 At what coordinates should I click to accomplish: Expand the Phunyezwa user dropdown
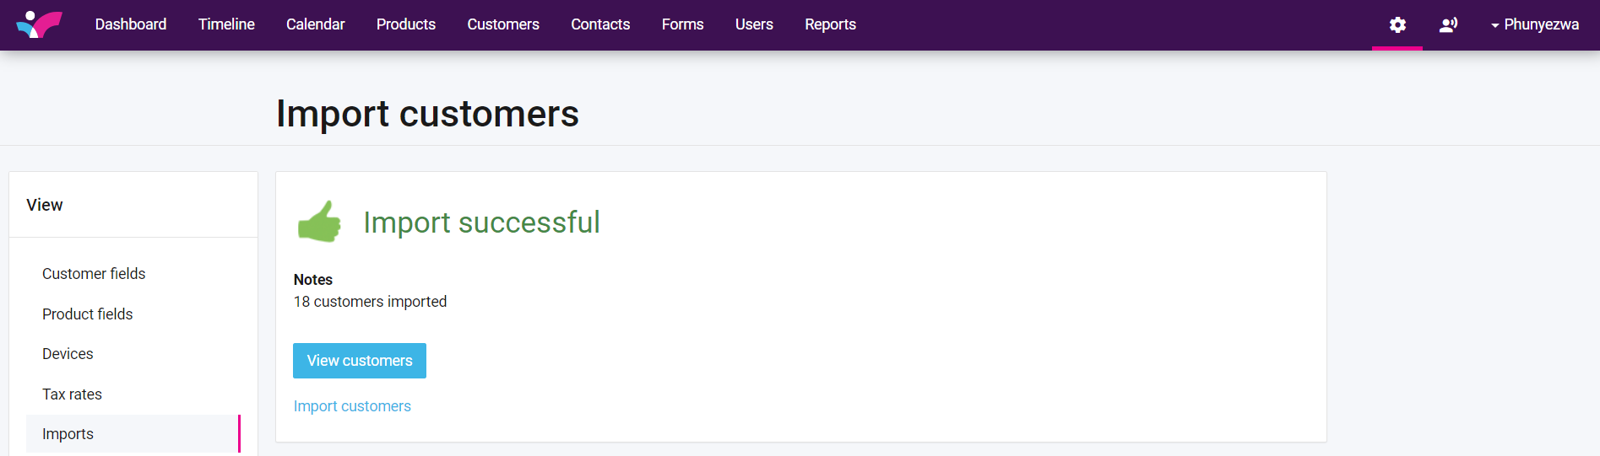coord(1535,25)
